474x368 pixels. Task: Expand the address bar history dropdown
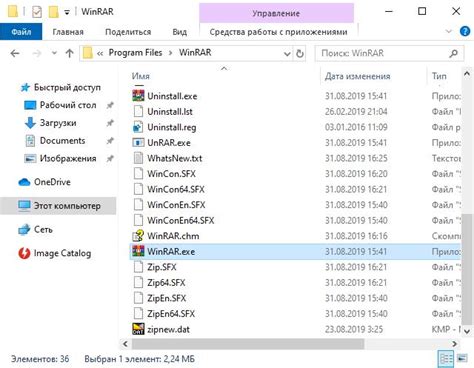(x=287, y=54)
